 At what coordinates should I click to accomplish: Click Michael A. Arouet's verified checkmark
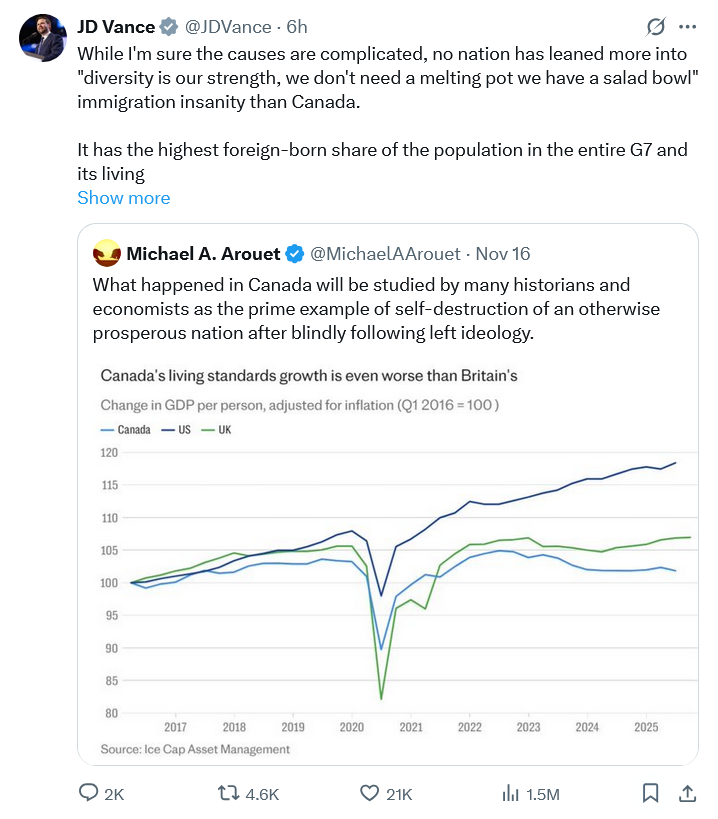295,254
